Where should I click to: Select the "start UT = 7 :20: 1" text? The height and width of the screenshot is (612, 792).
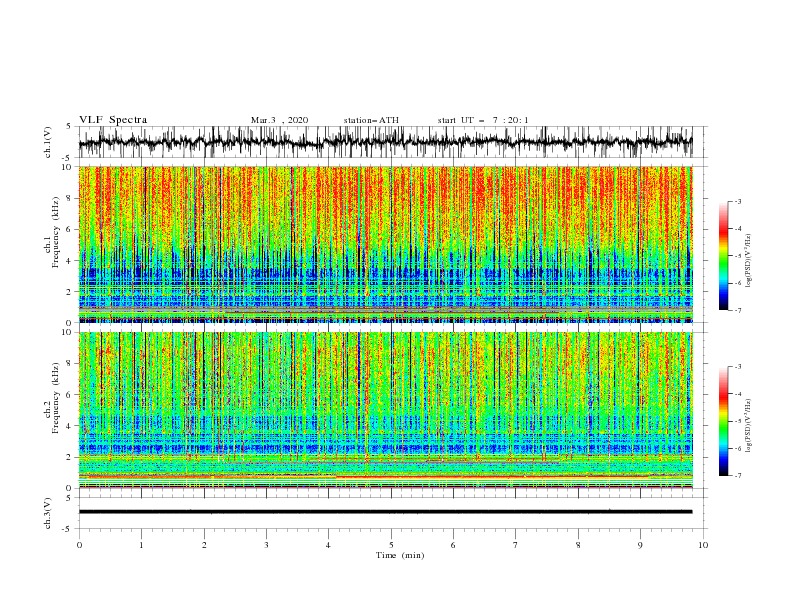[483, 120]
